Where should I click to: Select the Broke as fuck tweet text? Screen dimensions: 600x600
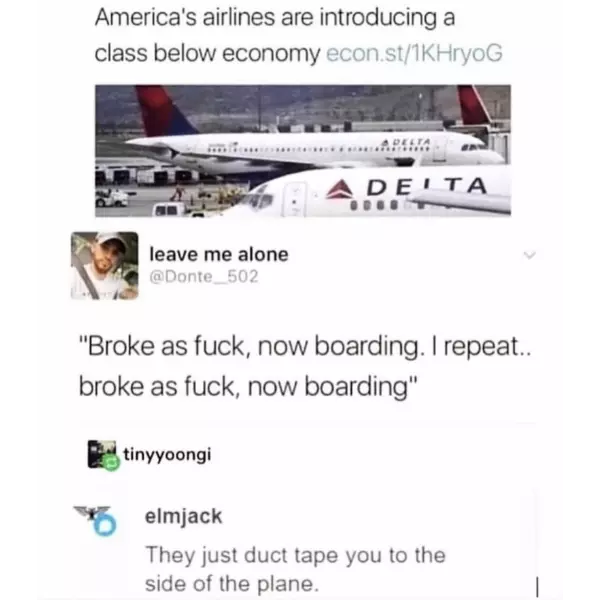pyautogui.click(x=305, y=366)
